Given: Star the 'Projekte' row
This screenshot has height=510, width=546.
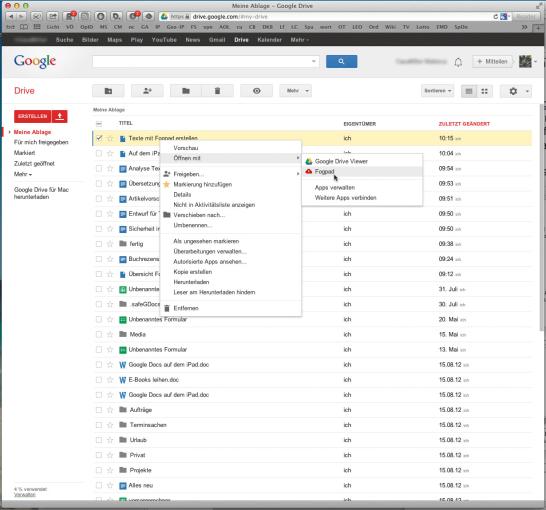Looking at the screenshot, I should tap(110, 470).
